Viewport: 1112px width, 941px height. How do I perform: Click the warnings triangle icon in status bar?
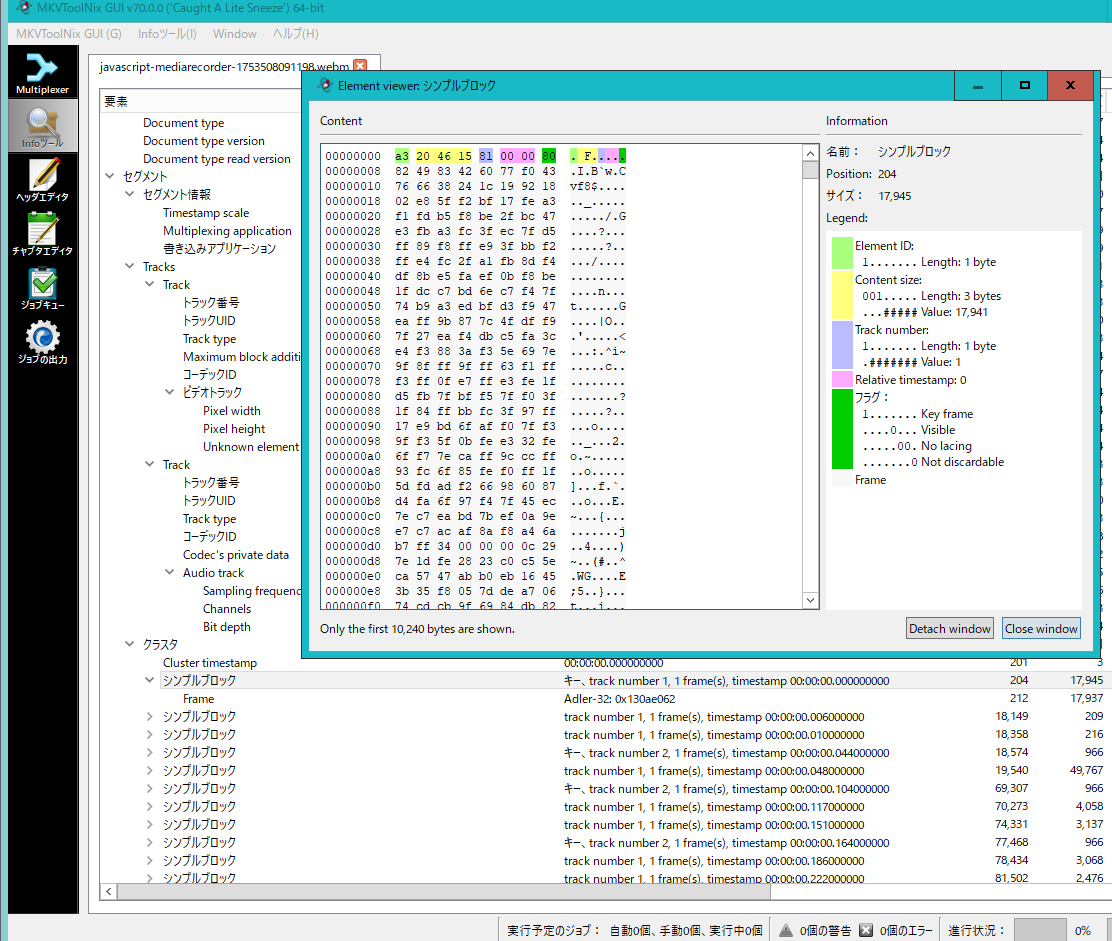coord(786,930)
